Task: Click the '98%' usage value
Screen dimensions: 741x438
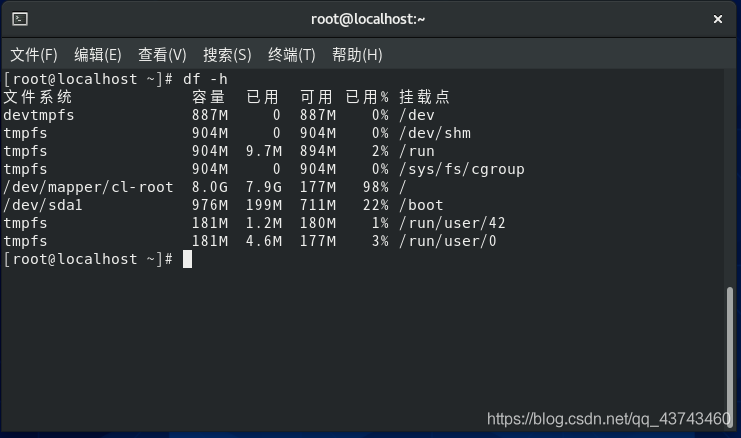Action: click(x=376, y=187)
